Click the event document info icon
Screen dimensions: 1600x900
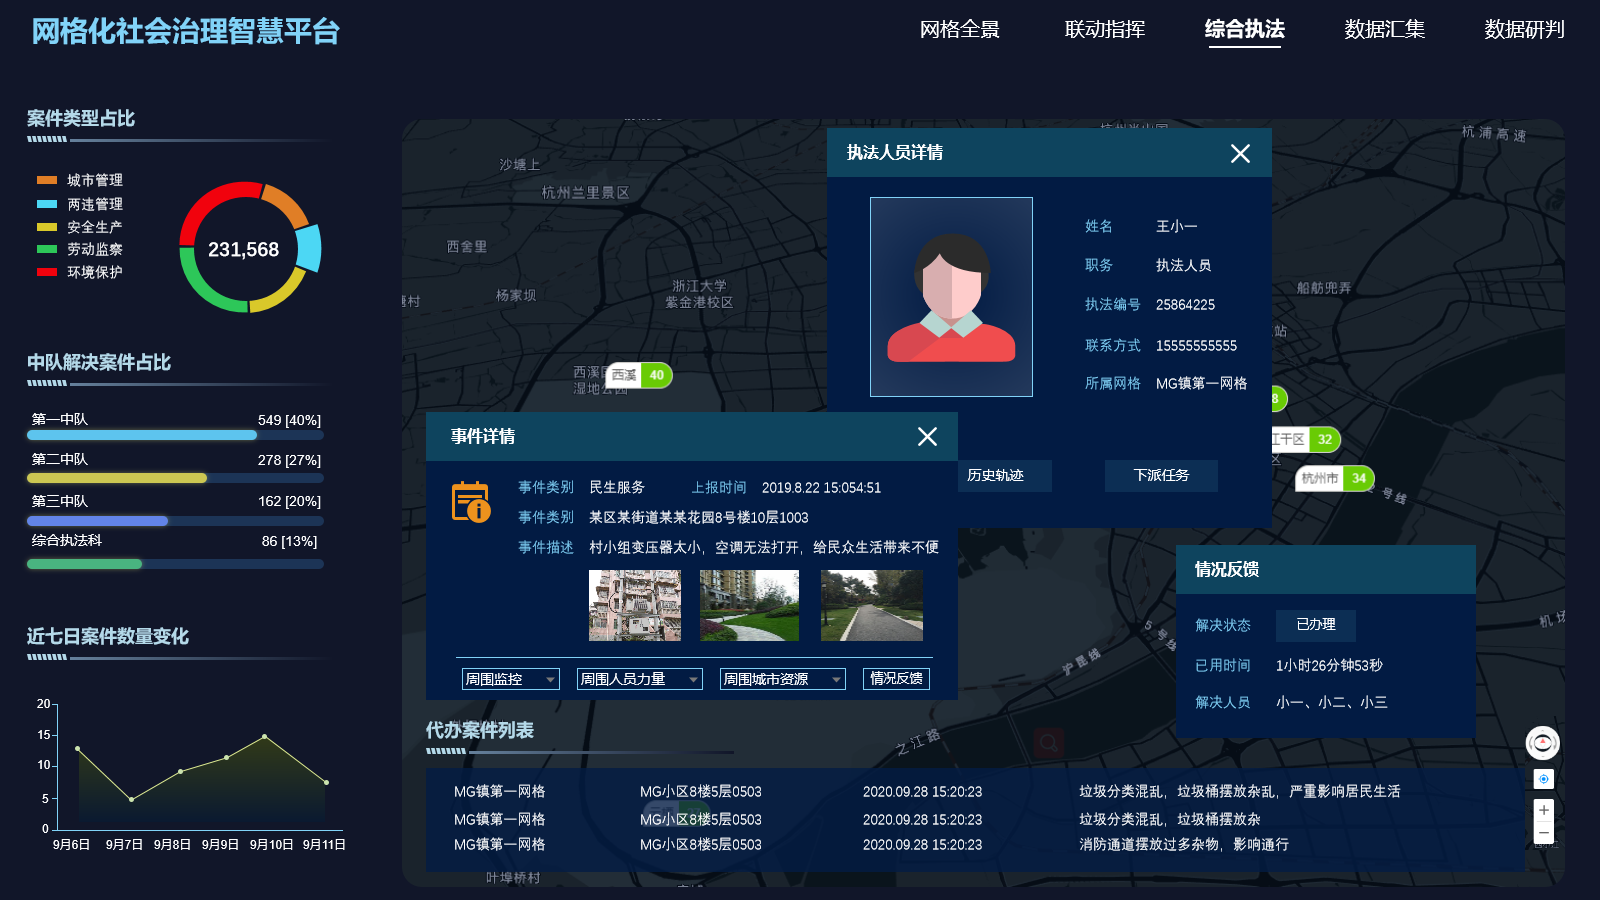[471, 502]
